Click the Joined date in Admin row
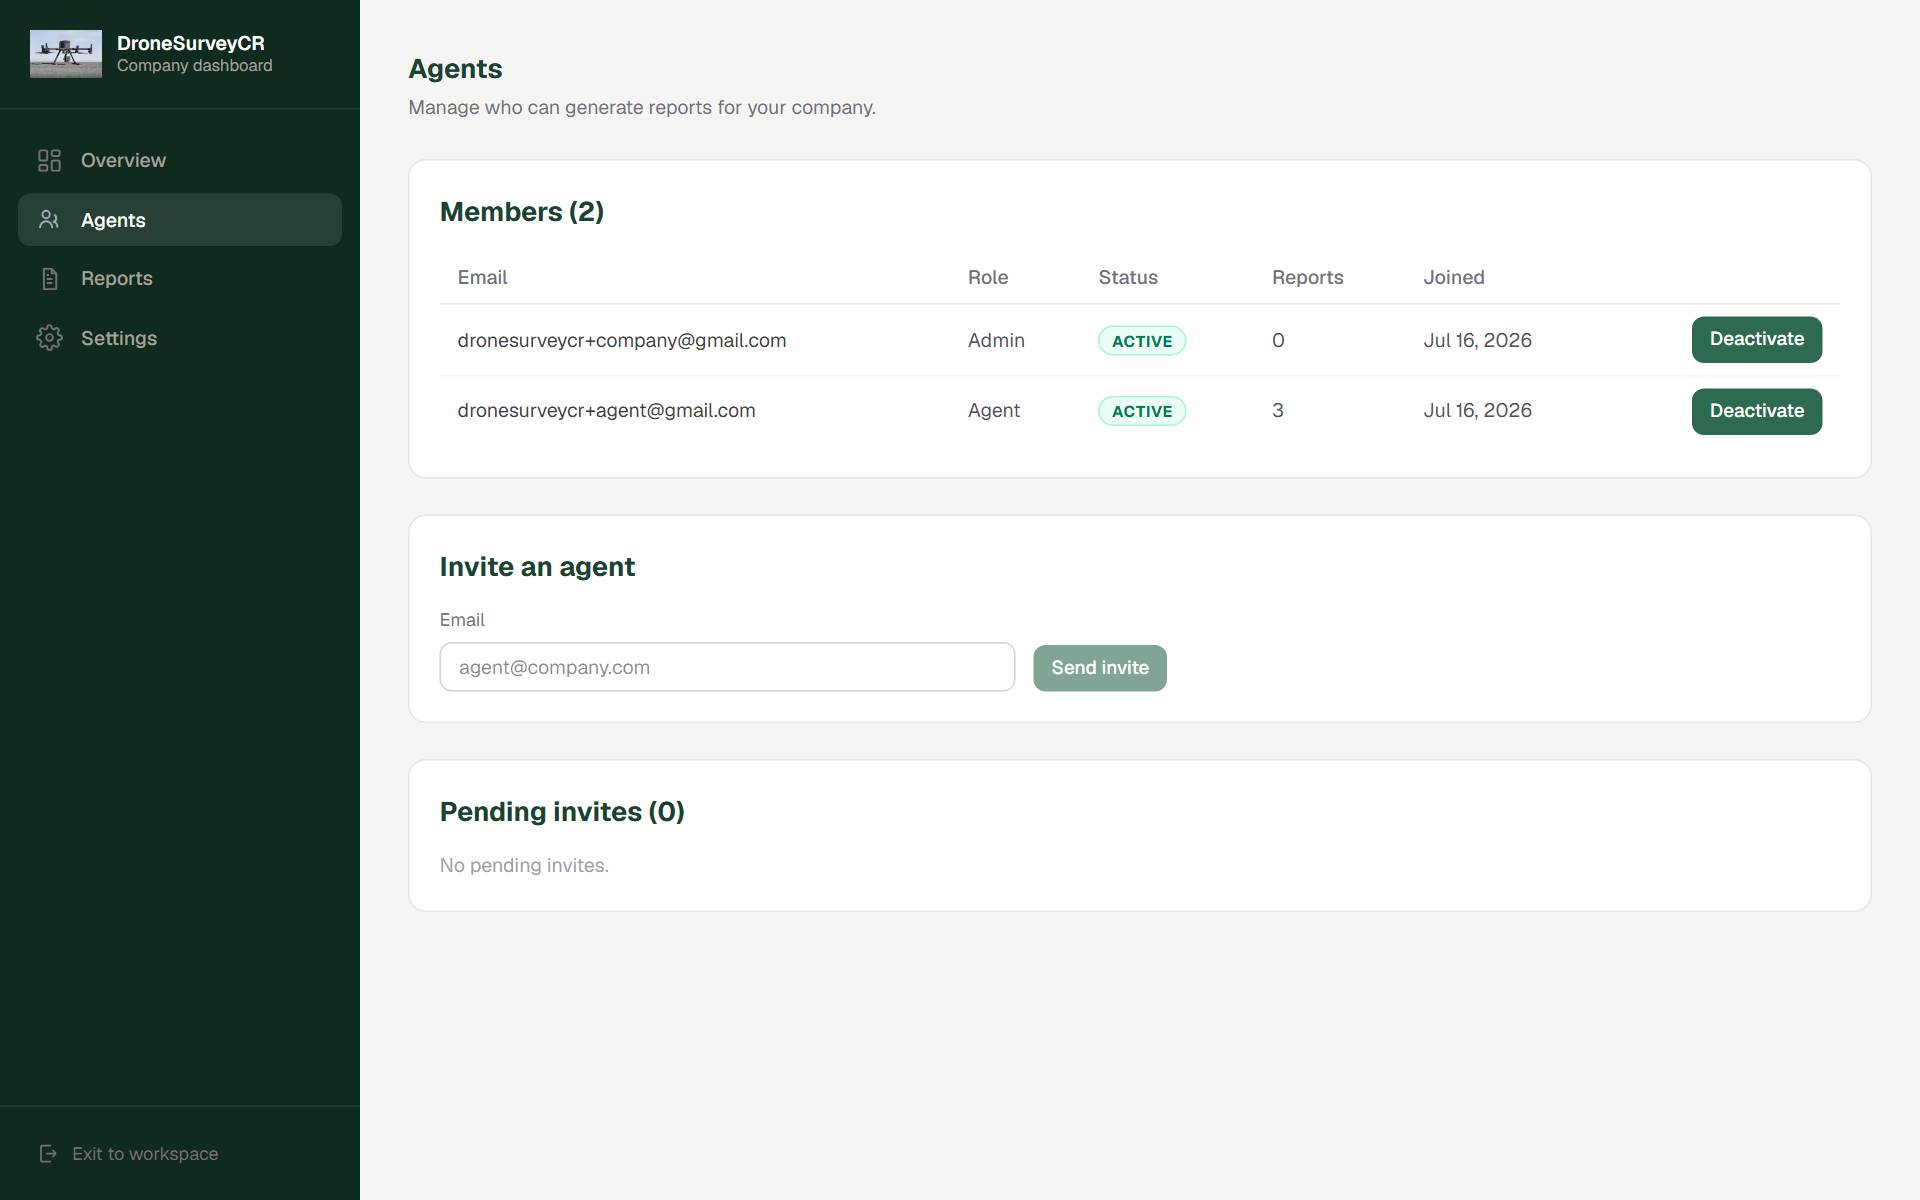 (x=1478, y=340)
